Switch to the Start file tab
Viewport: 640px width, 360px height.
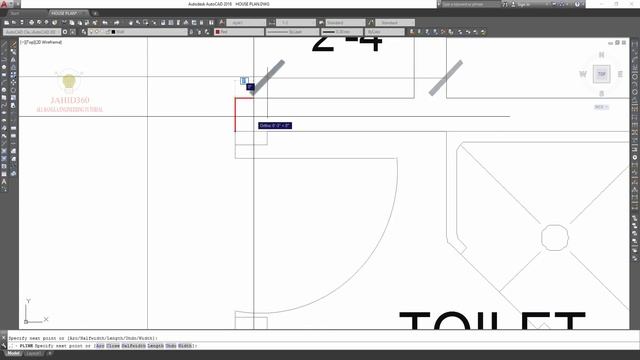(15, 13)
